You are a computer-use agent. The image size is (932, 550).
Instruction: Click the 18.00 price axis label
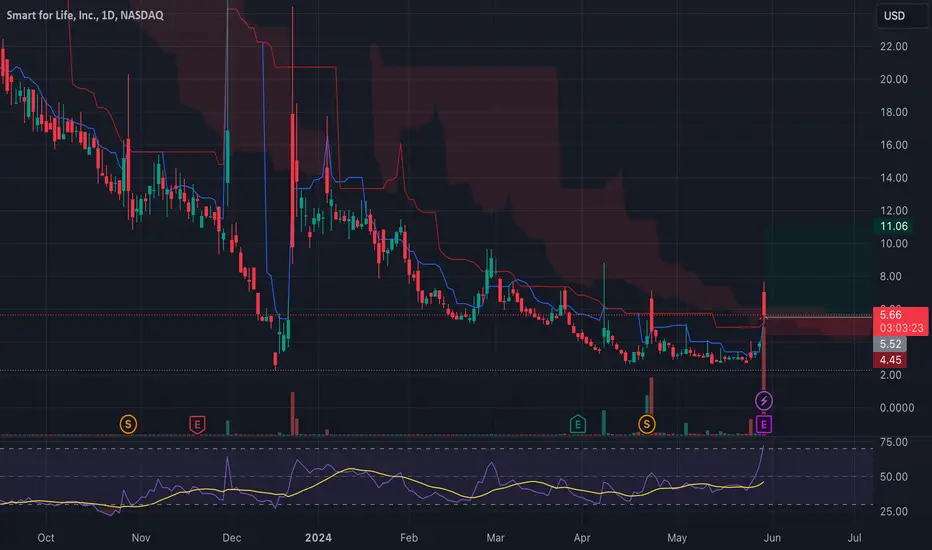click(894, 112)
